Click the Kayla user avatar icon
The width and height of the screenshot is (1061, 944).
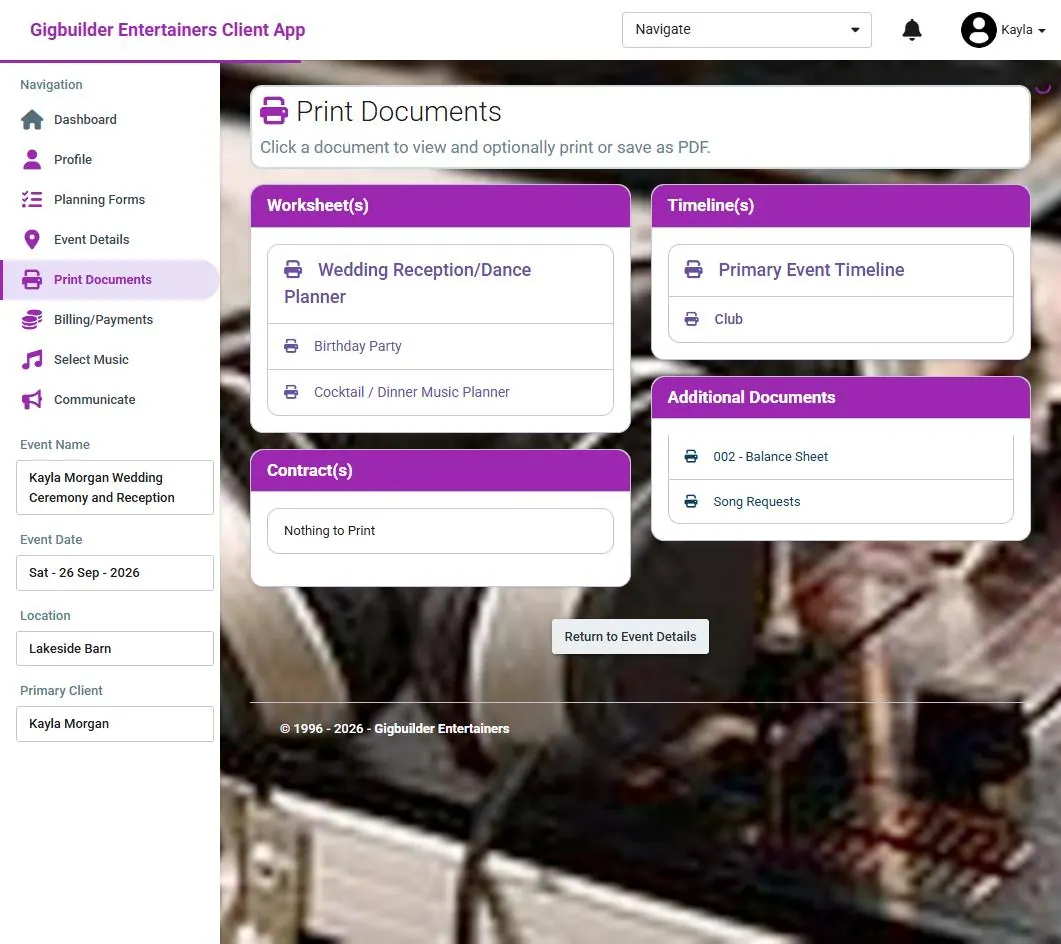pos(978,30)
